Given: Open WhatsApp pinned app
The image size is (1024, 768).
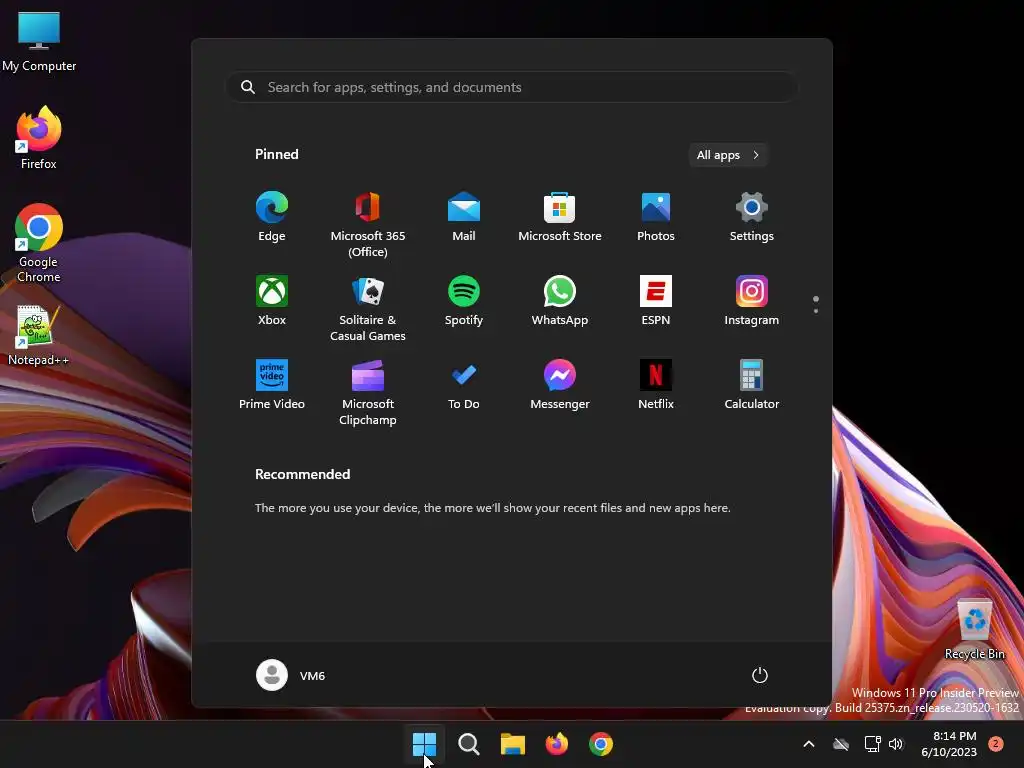Looking at the screenshot, I should click(x=560, y=300).
